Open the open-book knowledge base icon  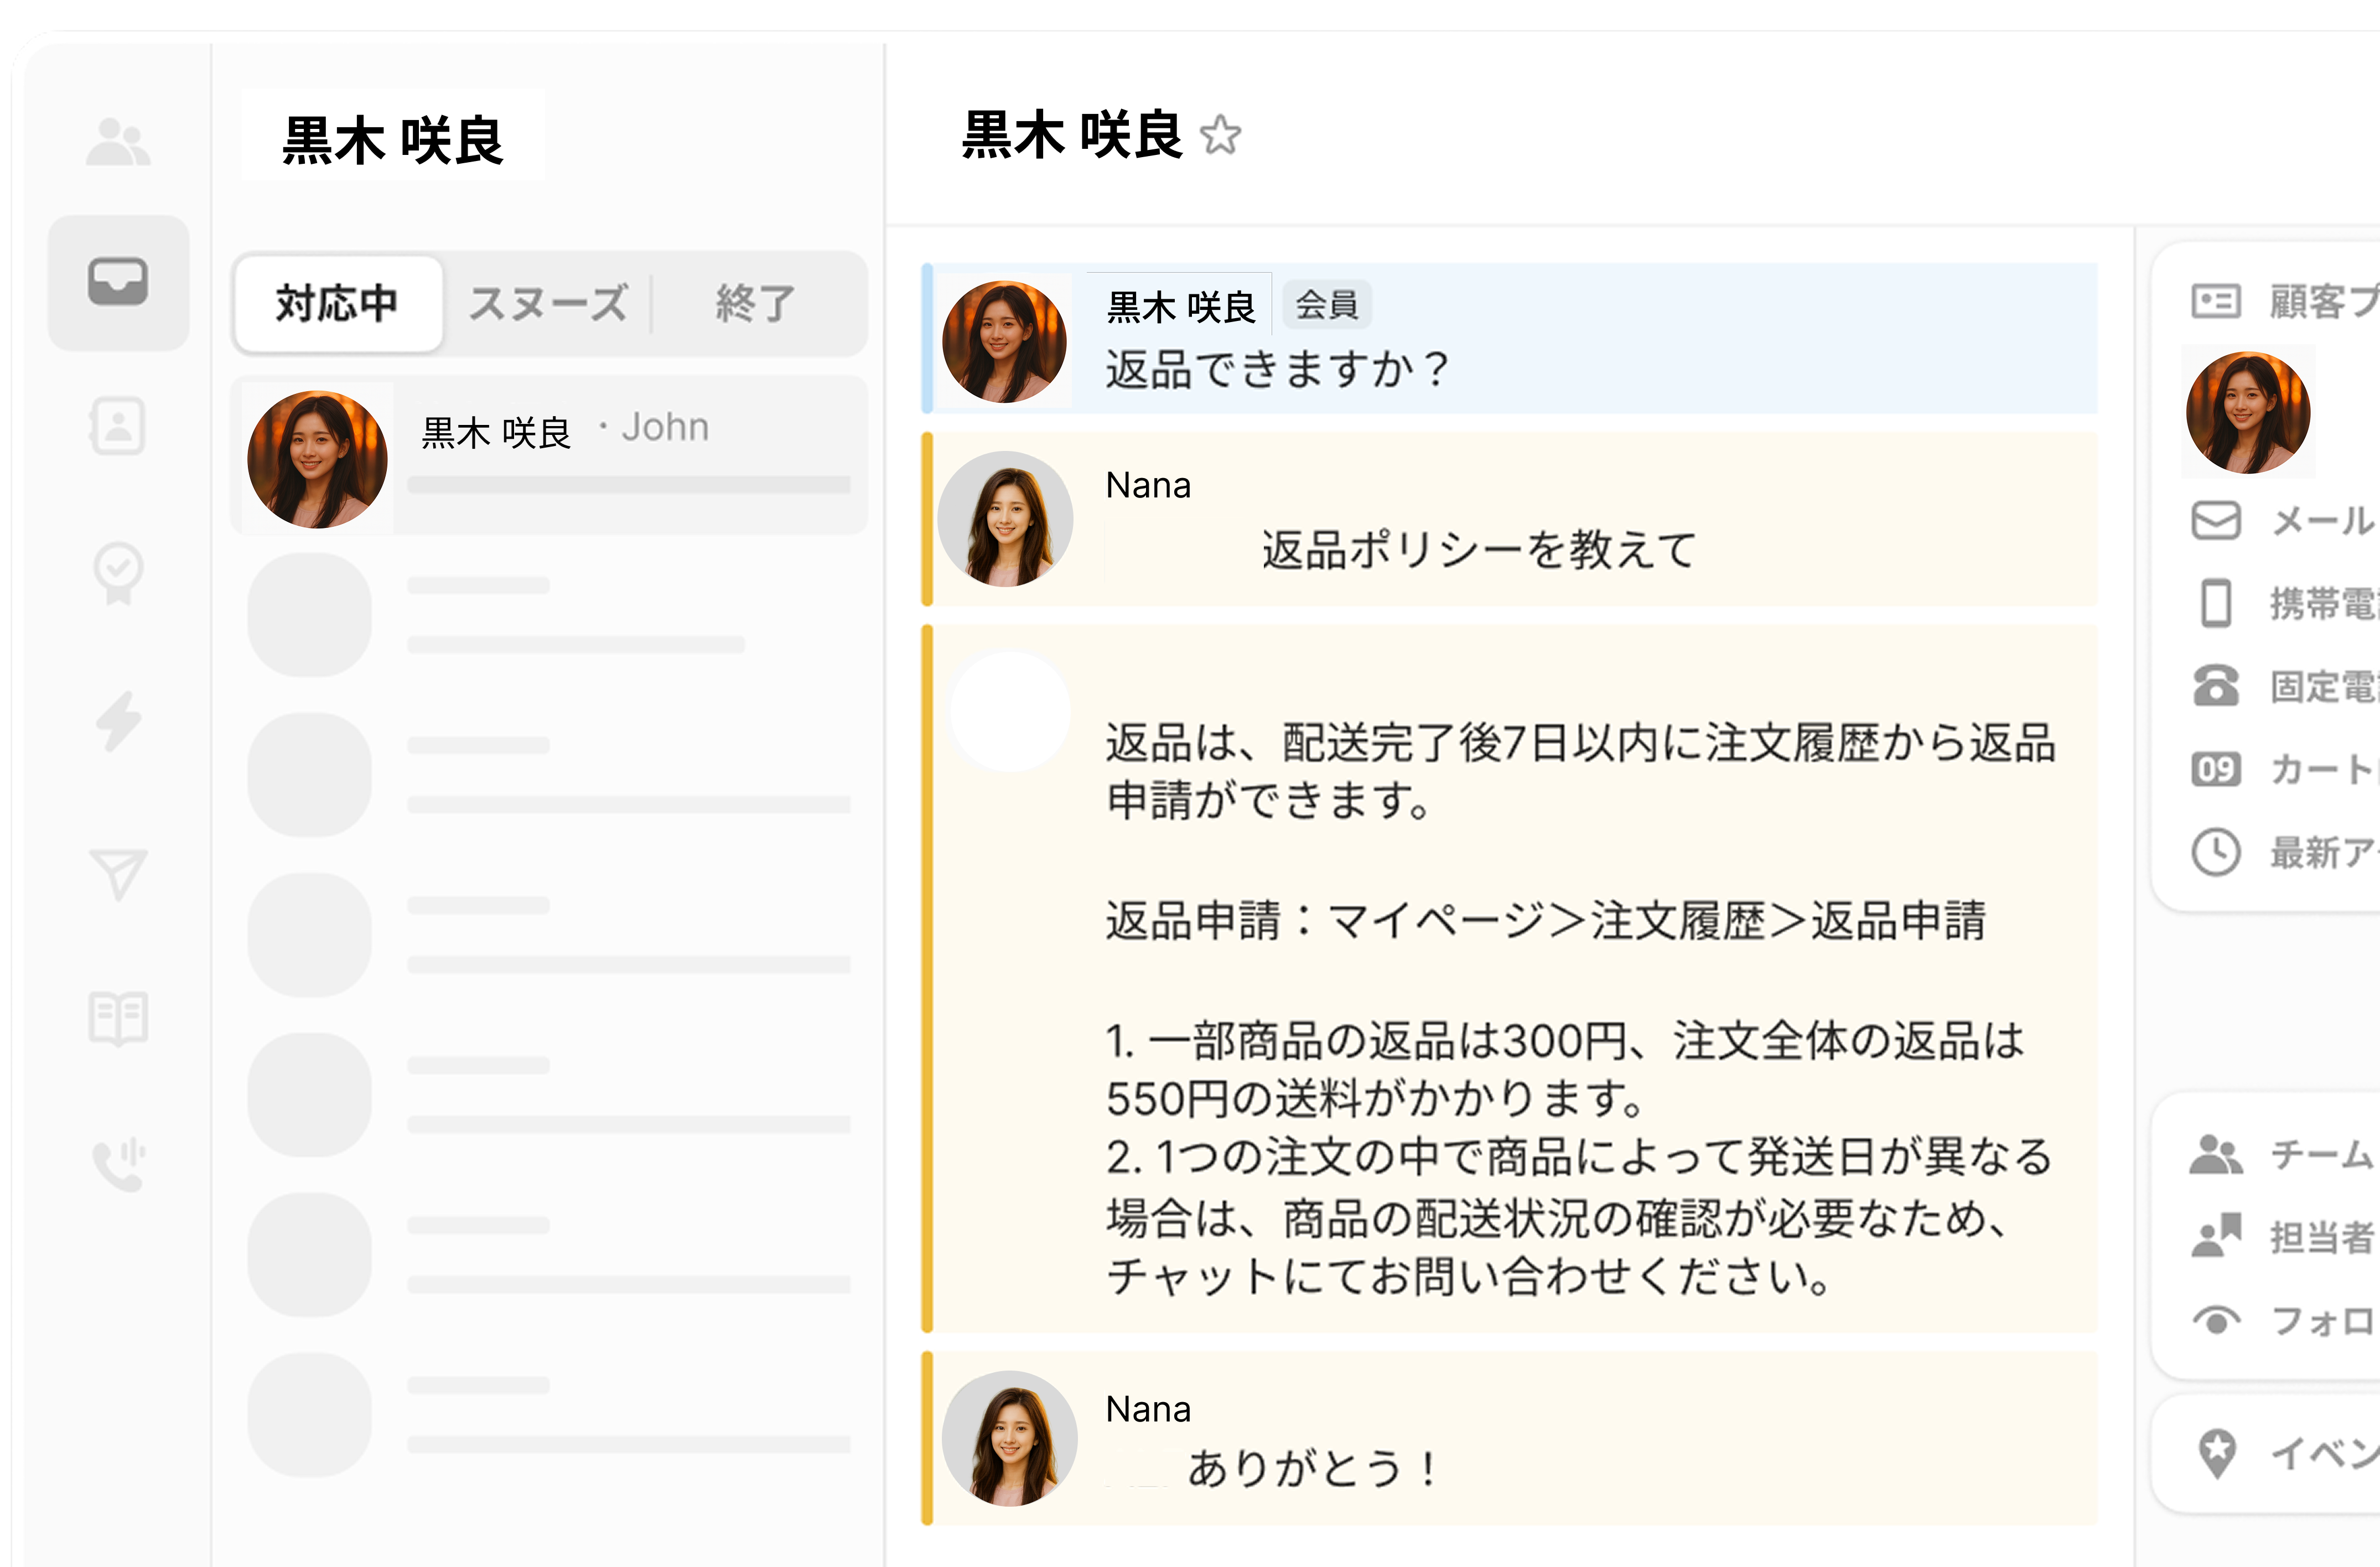click(118, 1019)
